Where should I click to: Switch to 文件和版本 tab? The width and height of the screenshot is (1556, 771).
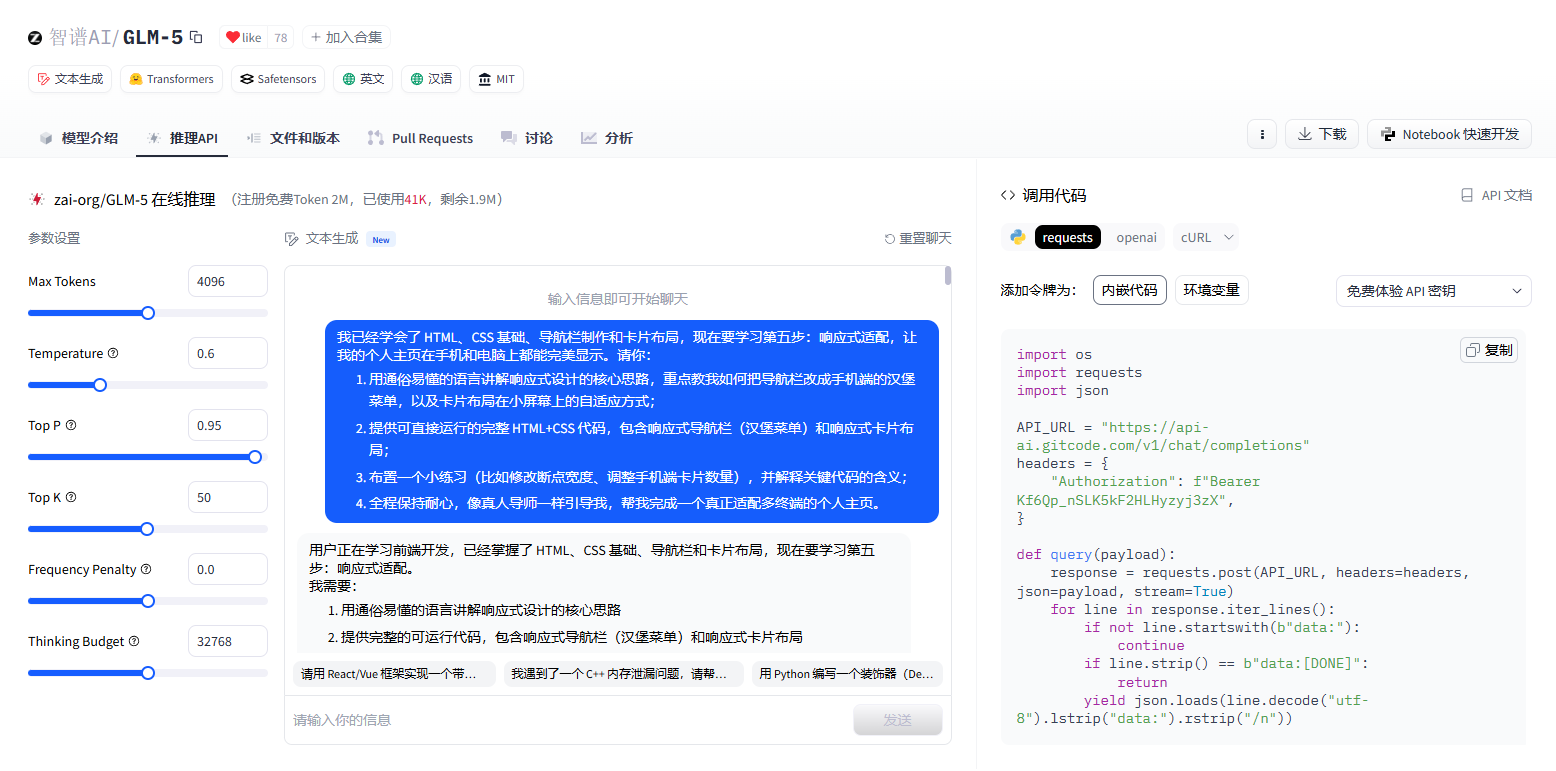[x=293, y=138]
